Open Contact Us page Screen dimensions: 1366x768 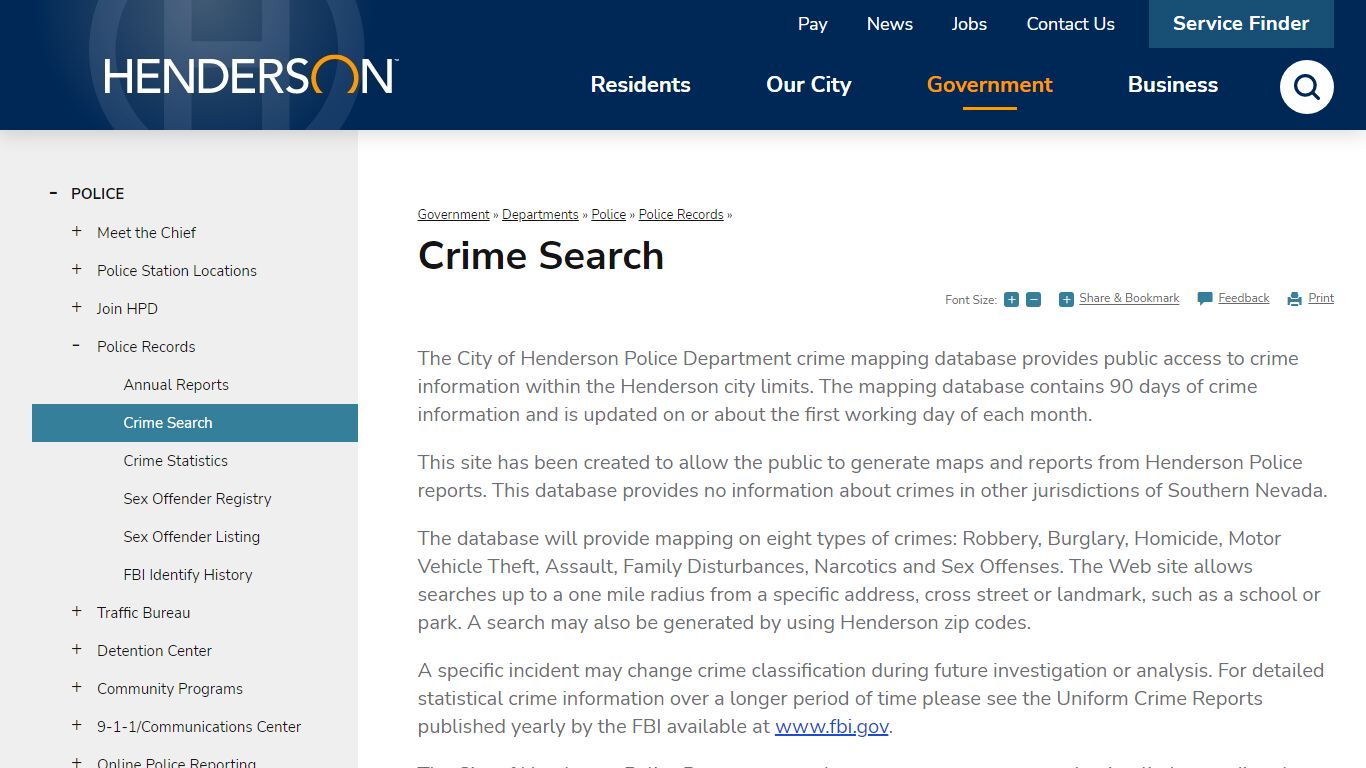1070,24
